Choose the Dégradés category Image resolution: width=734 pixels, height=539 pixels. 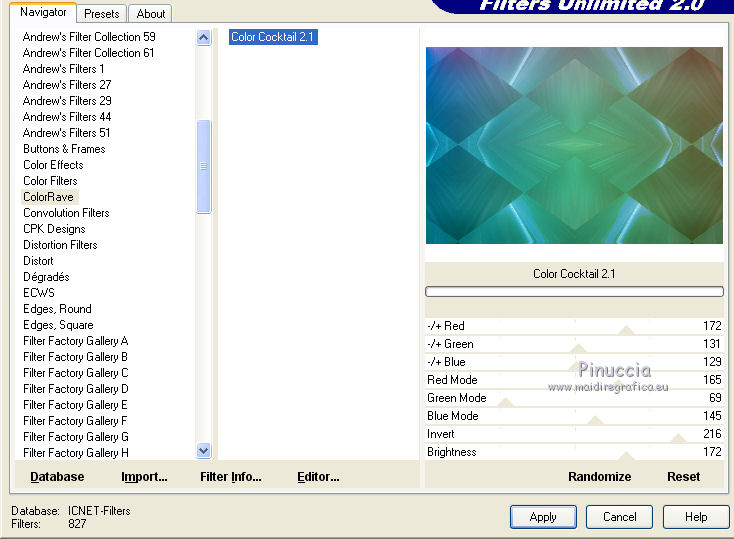click(46, 277)
